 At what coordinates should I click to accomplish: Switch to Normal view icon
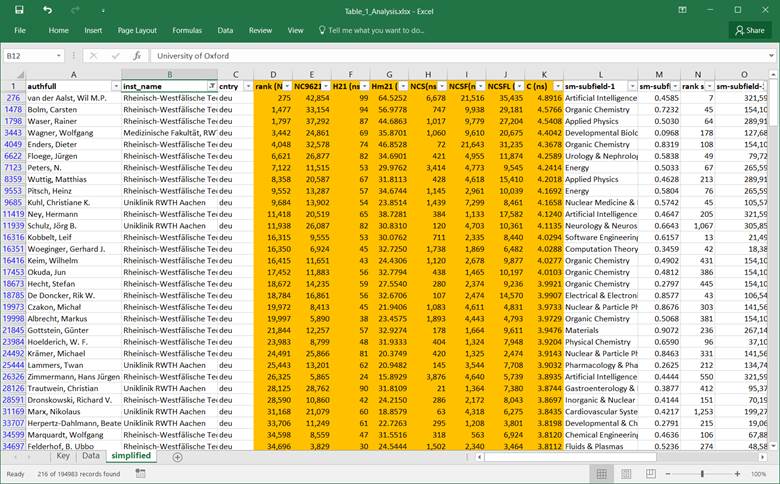pos(601,474)
